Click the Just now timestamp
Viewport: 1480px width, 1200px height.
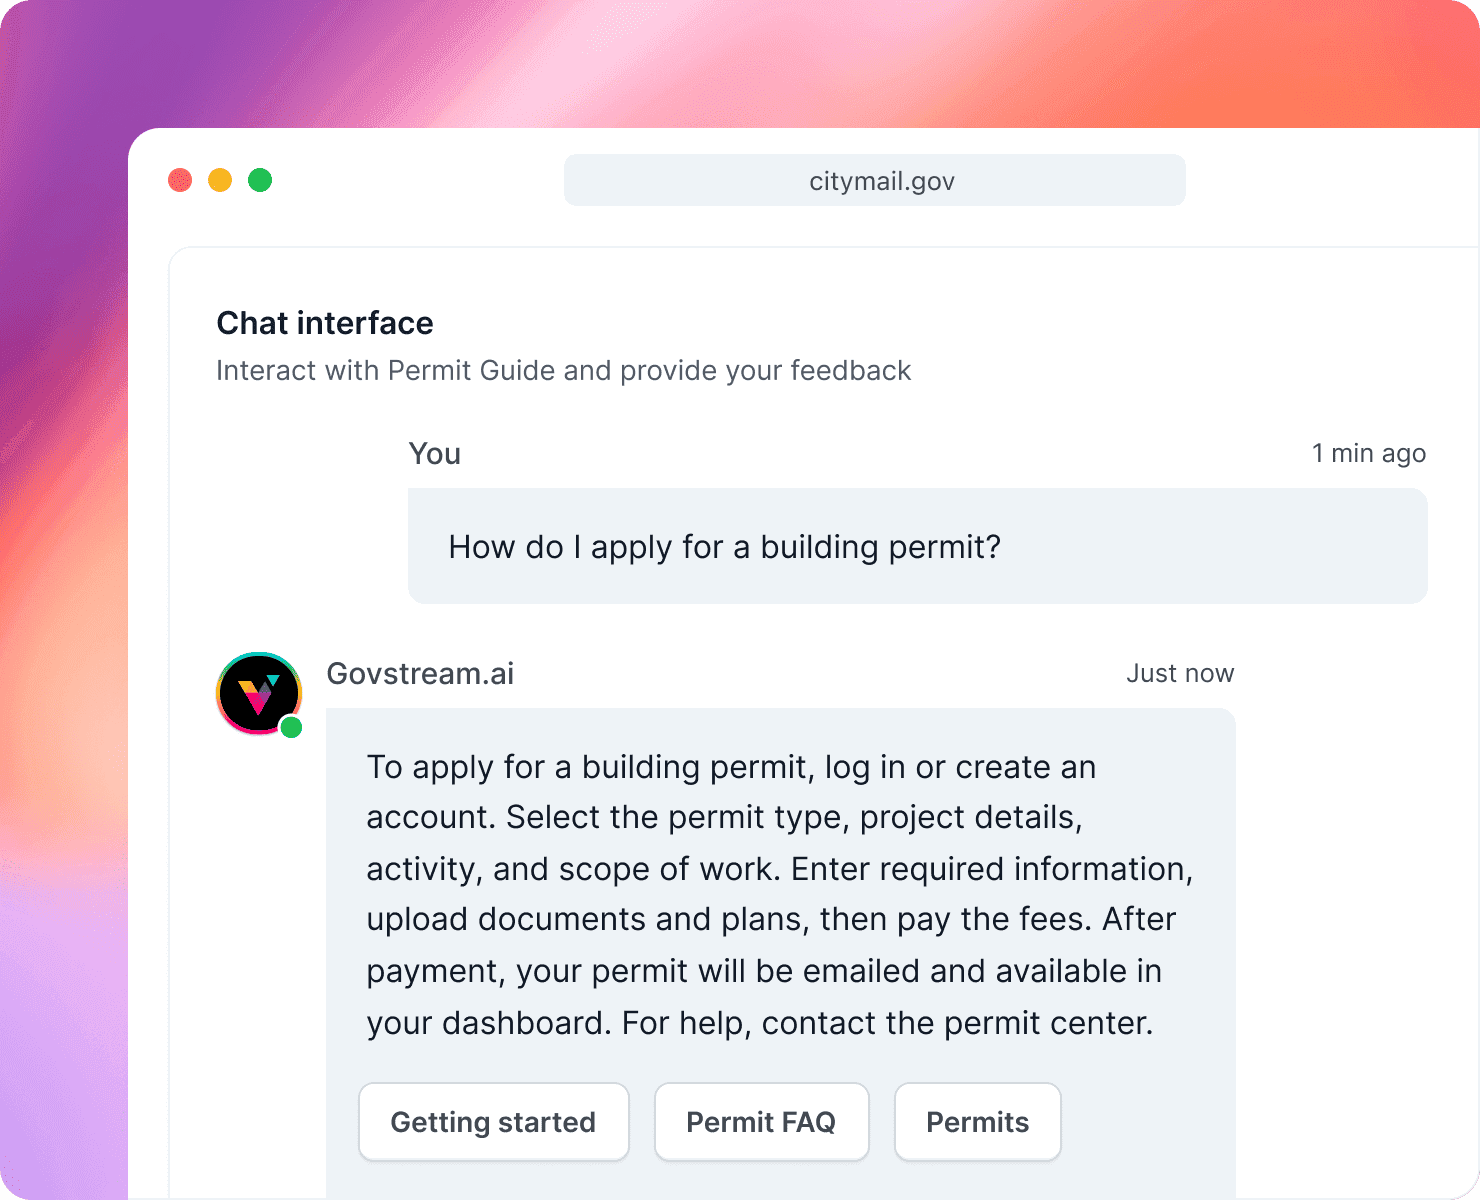[x=1180, y=673]
